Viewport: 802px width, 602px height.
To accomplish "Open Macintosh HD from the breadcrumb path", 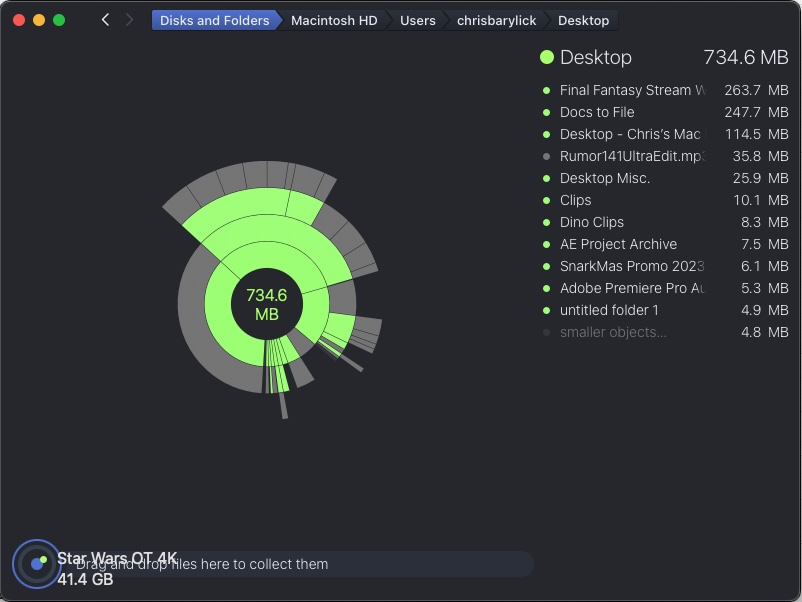I will point(335,19).
